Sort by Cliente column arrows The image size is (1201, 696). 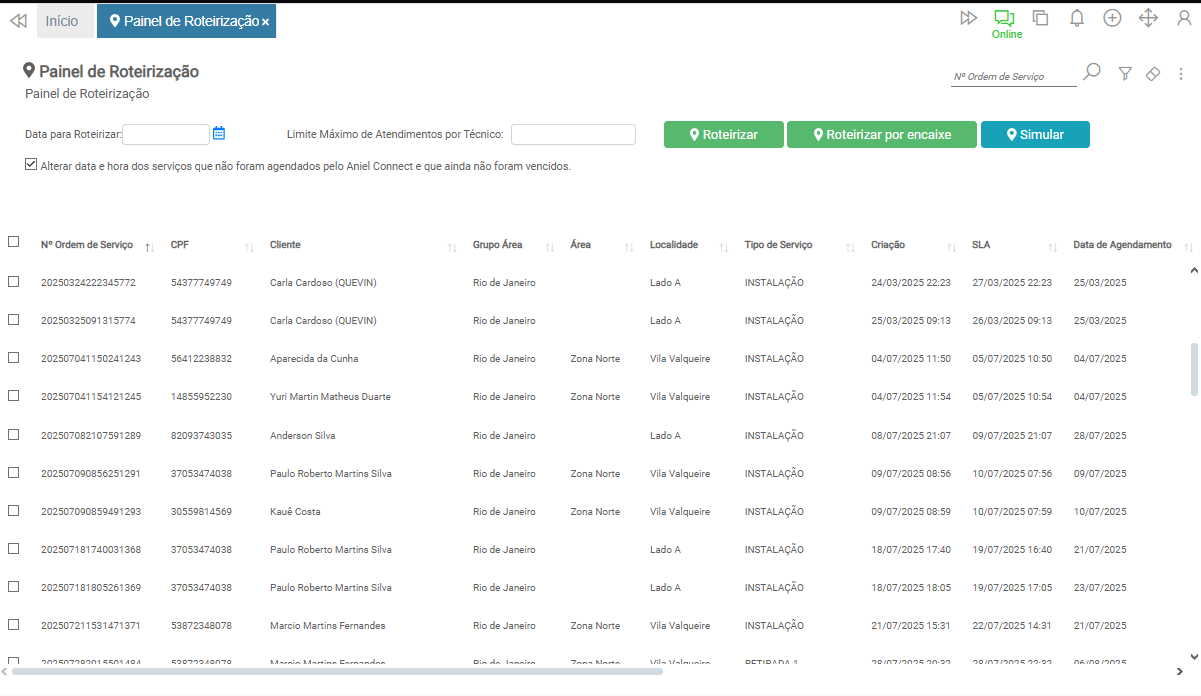(452, 246)
